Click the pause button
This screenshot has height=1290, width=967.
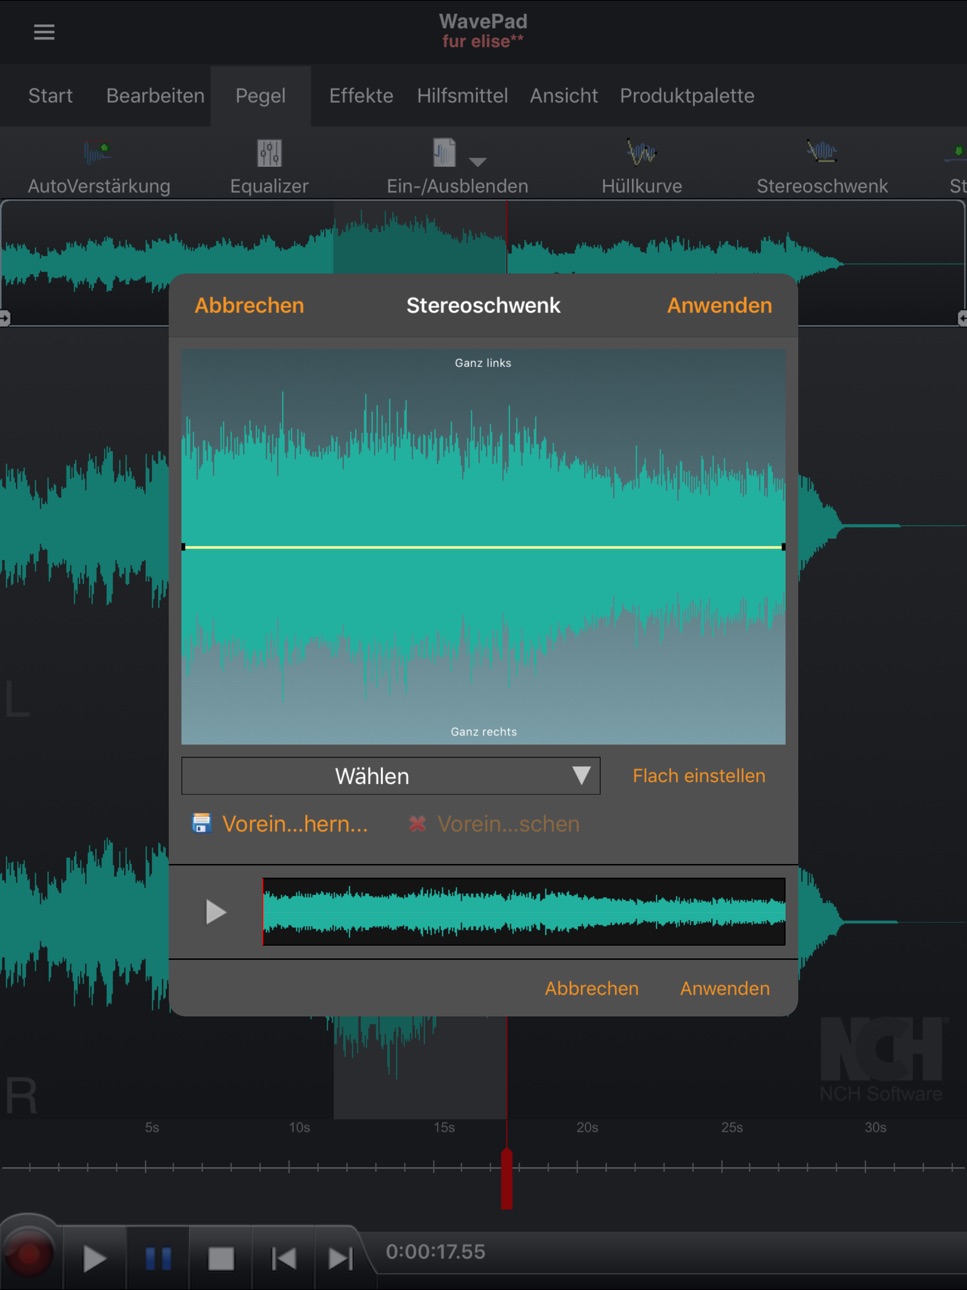click(x=158, y=1258)
